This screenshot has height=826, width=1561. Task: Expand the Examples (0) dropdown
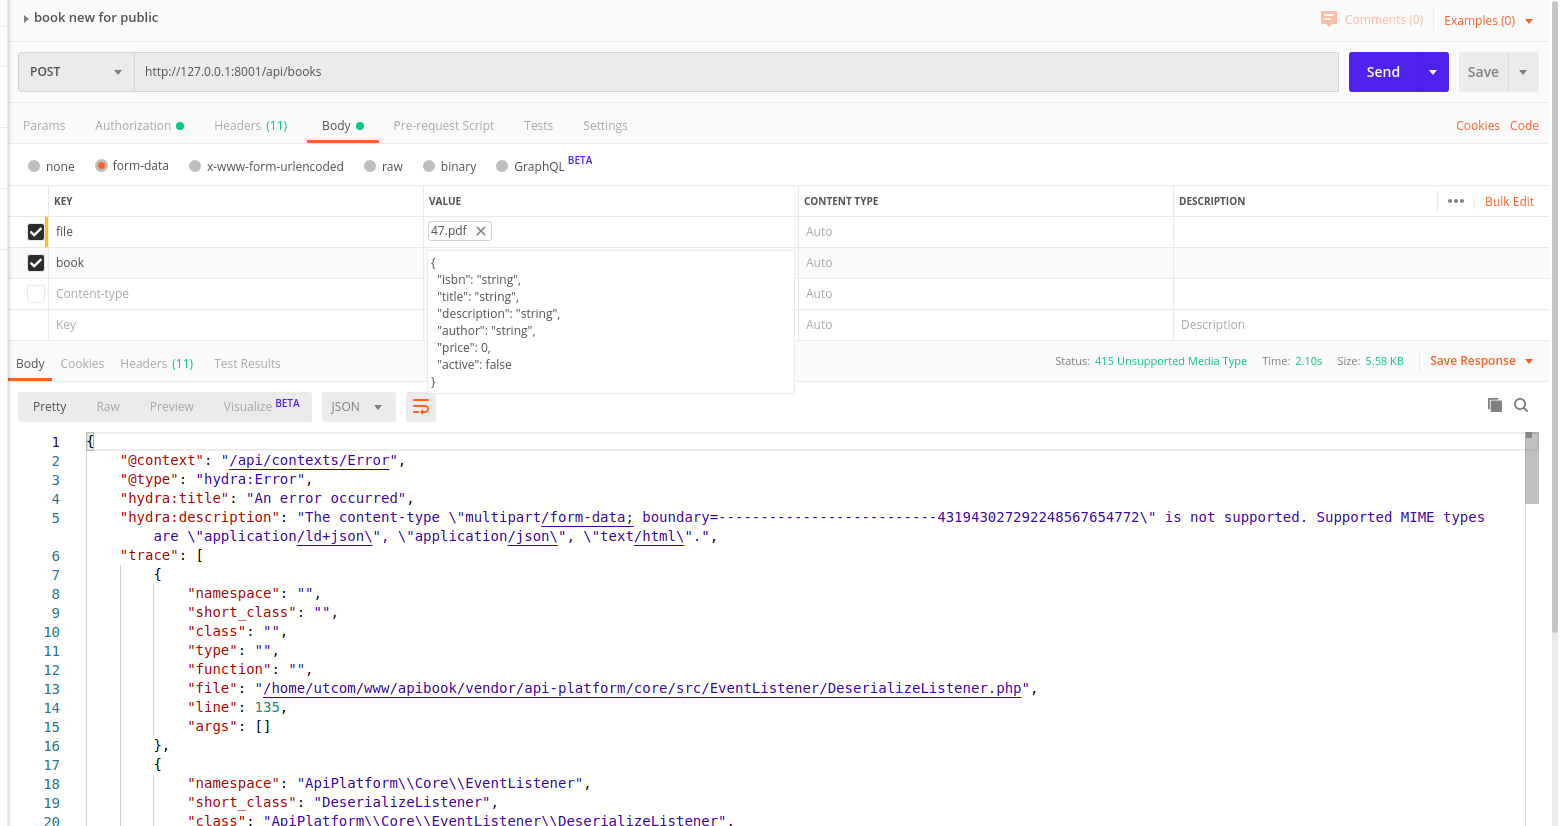pos(1488,20)
